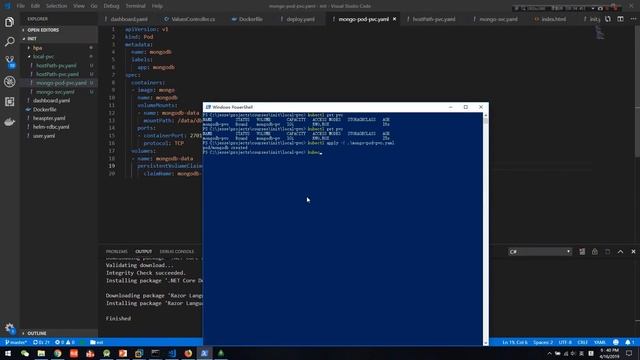
Task: Open the DEBUG CONSOLE panel tab
Action: (177, 252)
